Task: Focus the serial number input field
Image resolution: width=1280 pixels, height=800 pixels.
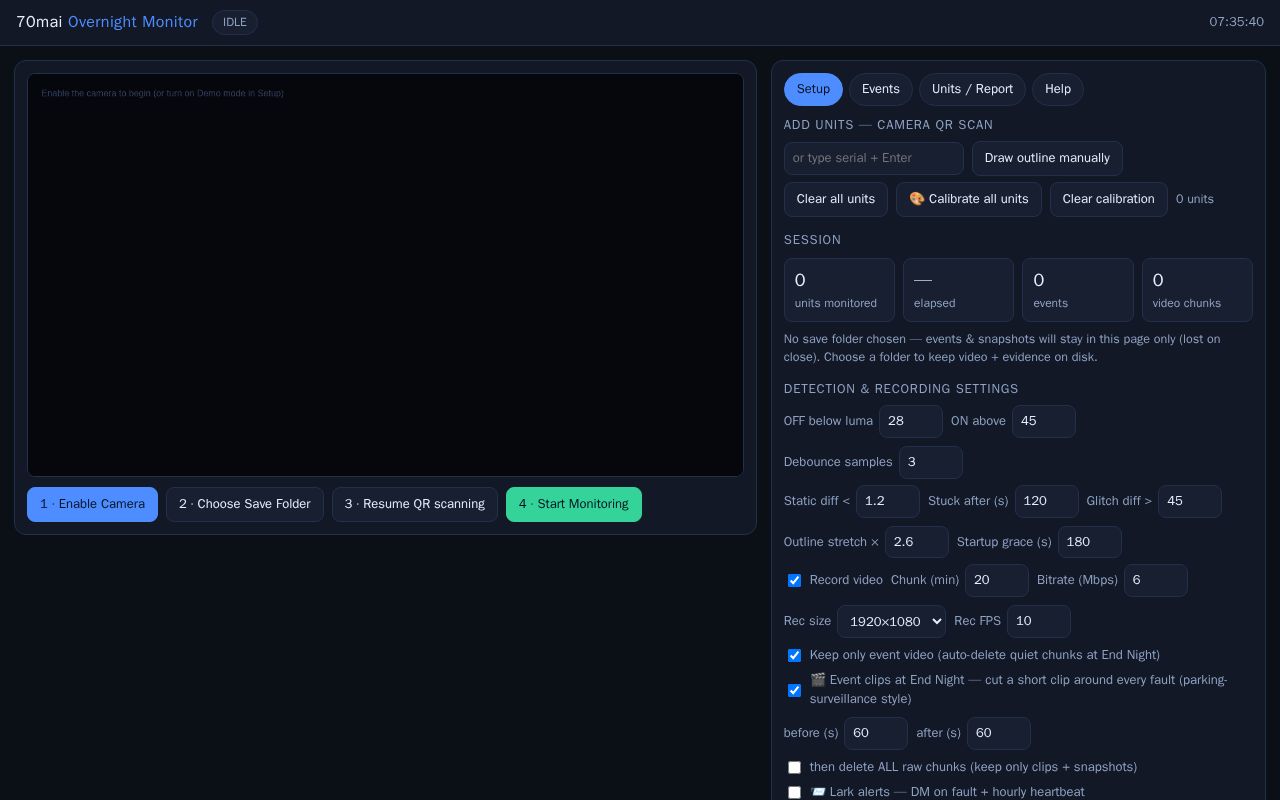Action: coord(874,158)
